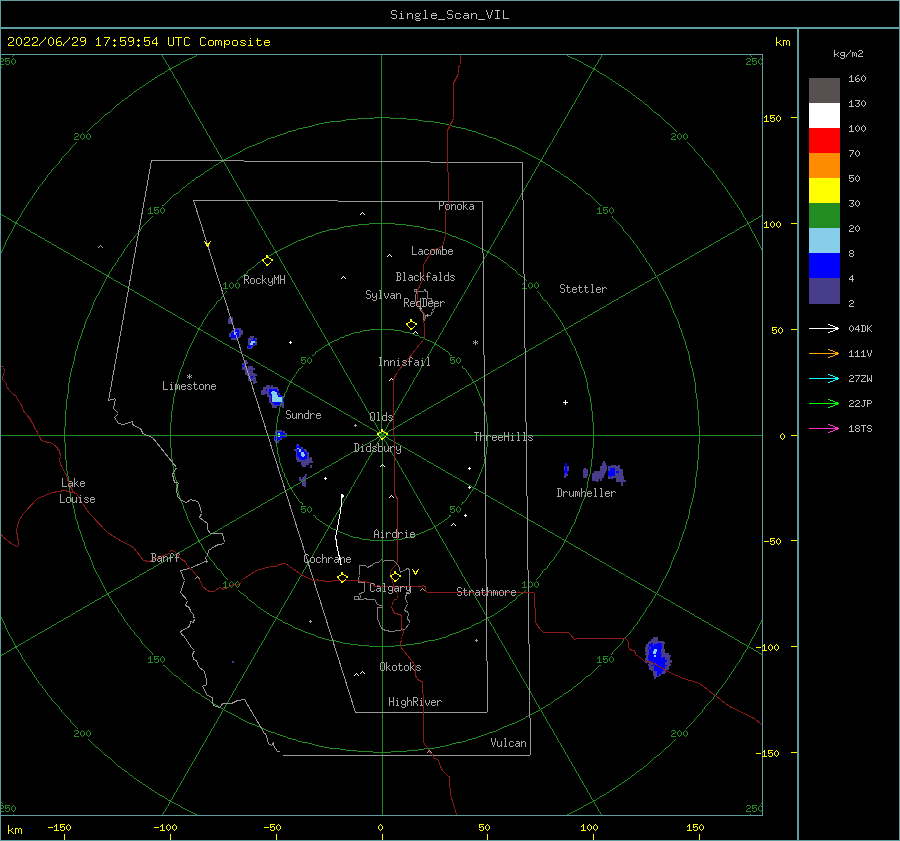Viewport: 900px width, 841px height.
Task: Select the yellow diamond marker above Calgary label
Action: click(395, 576)
